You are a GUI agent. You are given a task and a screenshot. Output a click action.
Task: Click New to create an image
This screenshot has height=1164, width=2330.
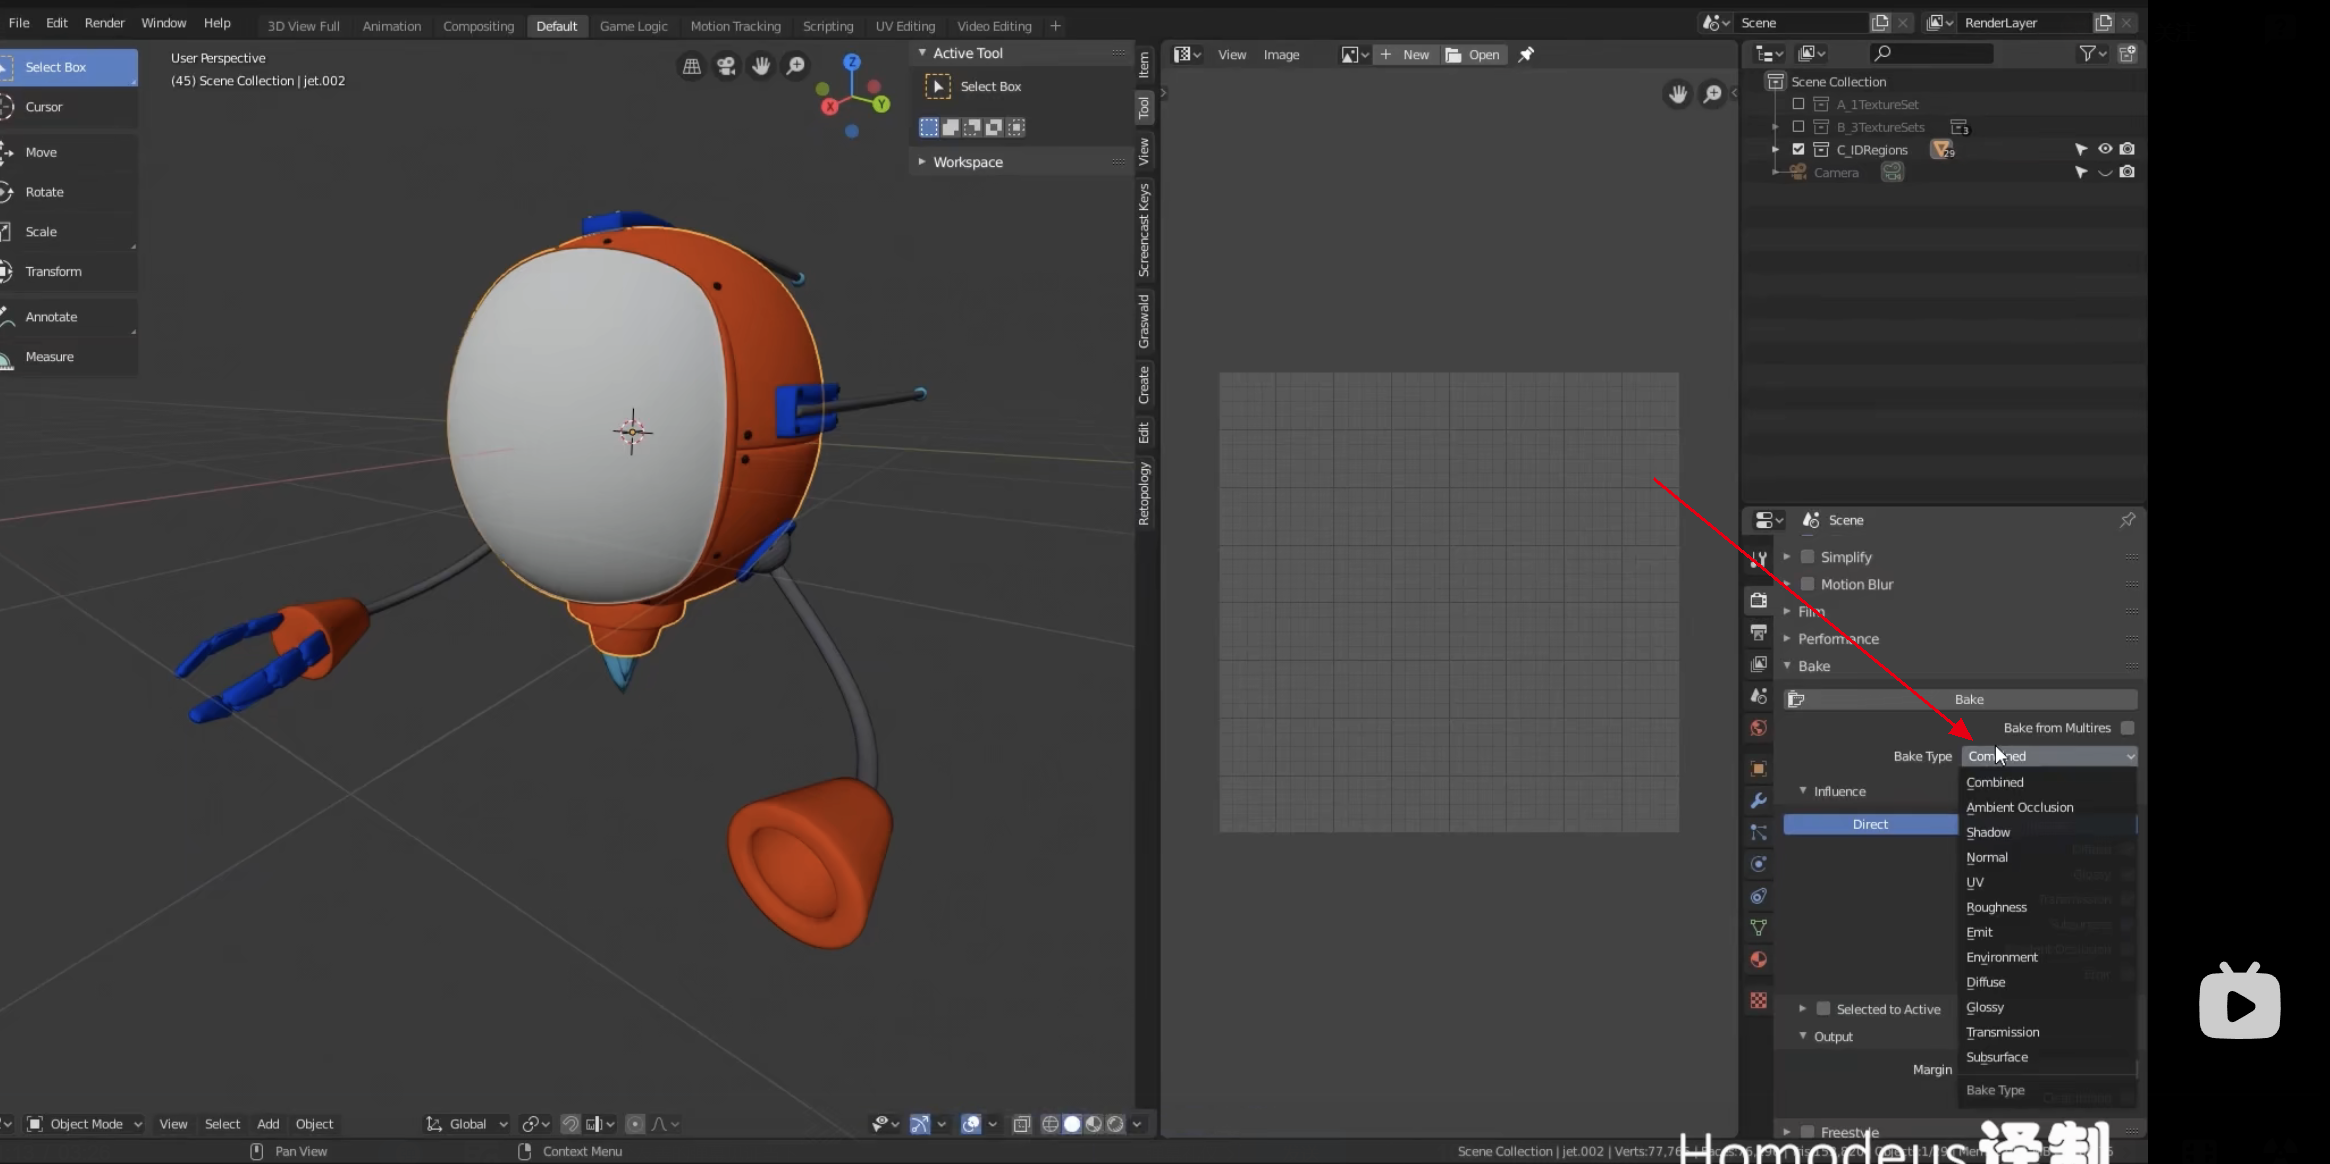coord(1414,54)
